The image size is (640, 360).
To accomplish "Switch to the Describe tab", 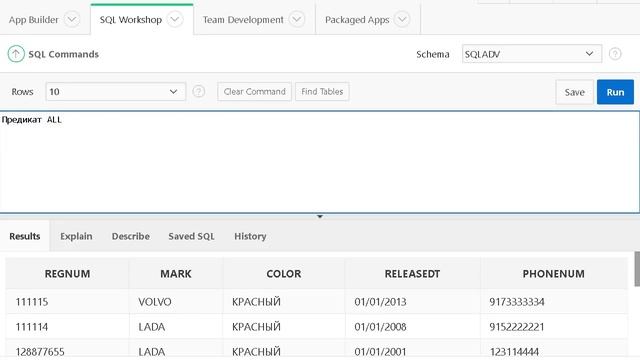I will pyautogui.click(x=131, y=236).
